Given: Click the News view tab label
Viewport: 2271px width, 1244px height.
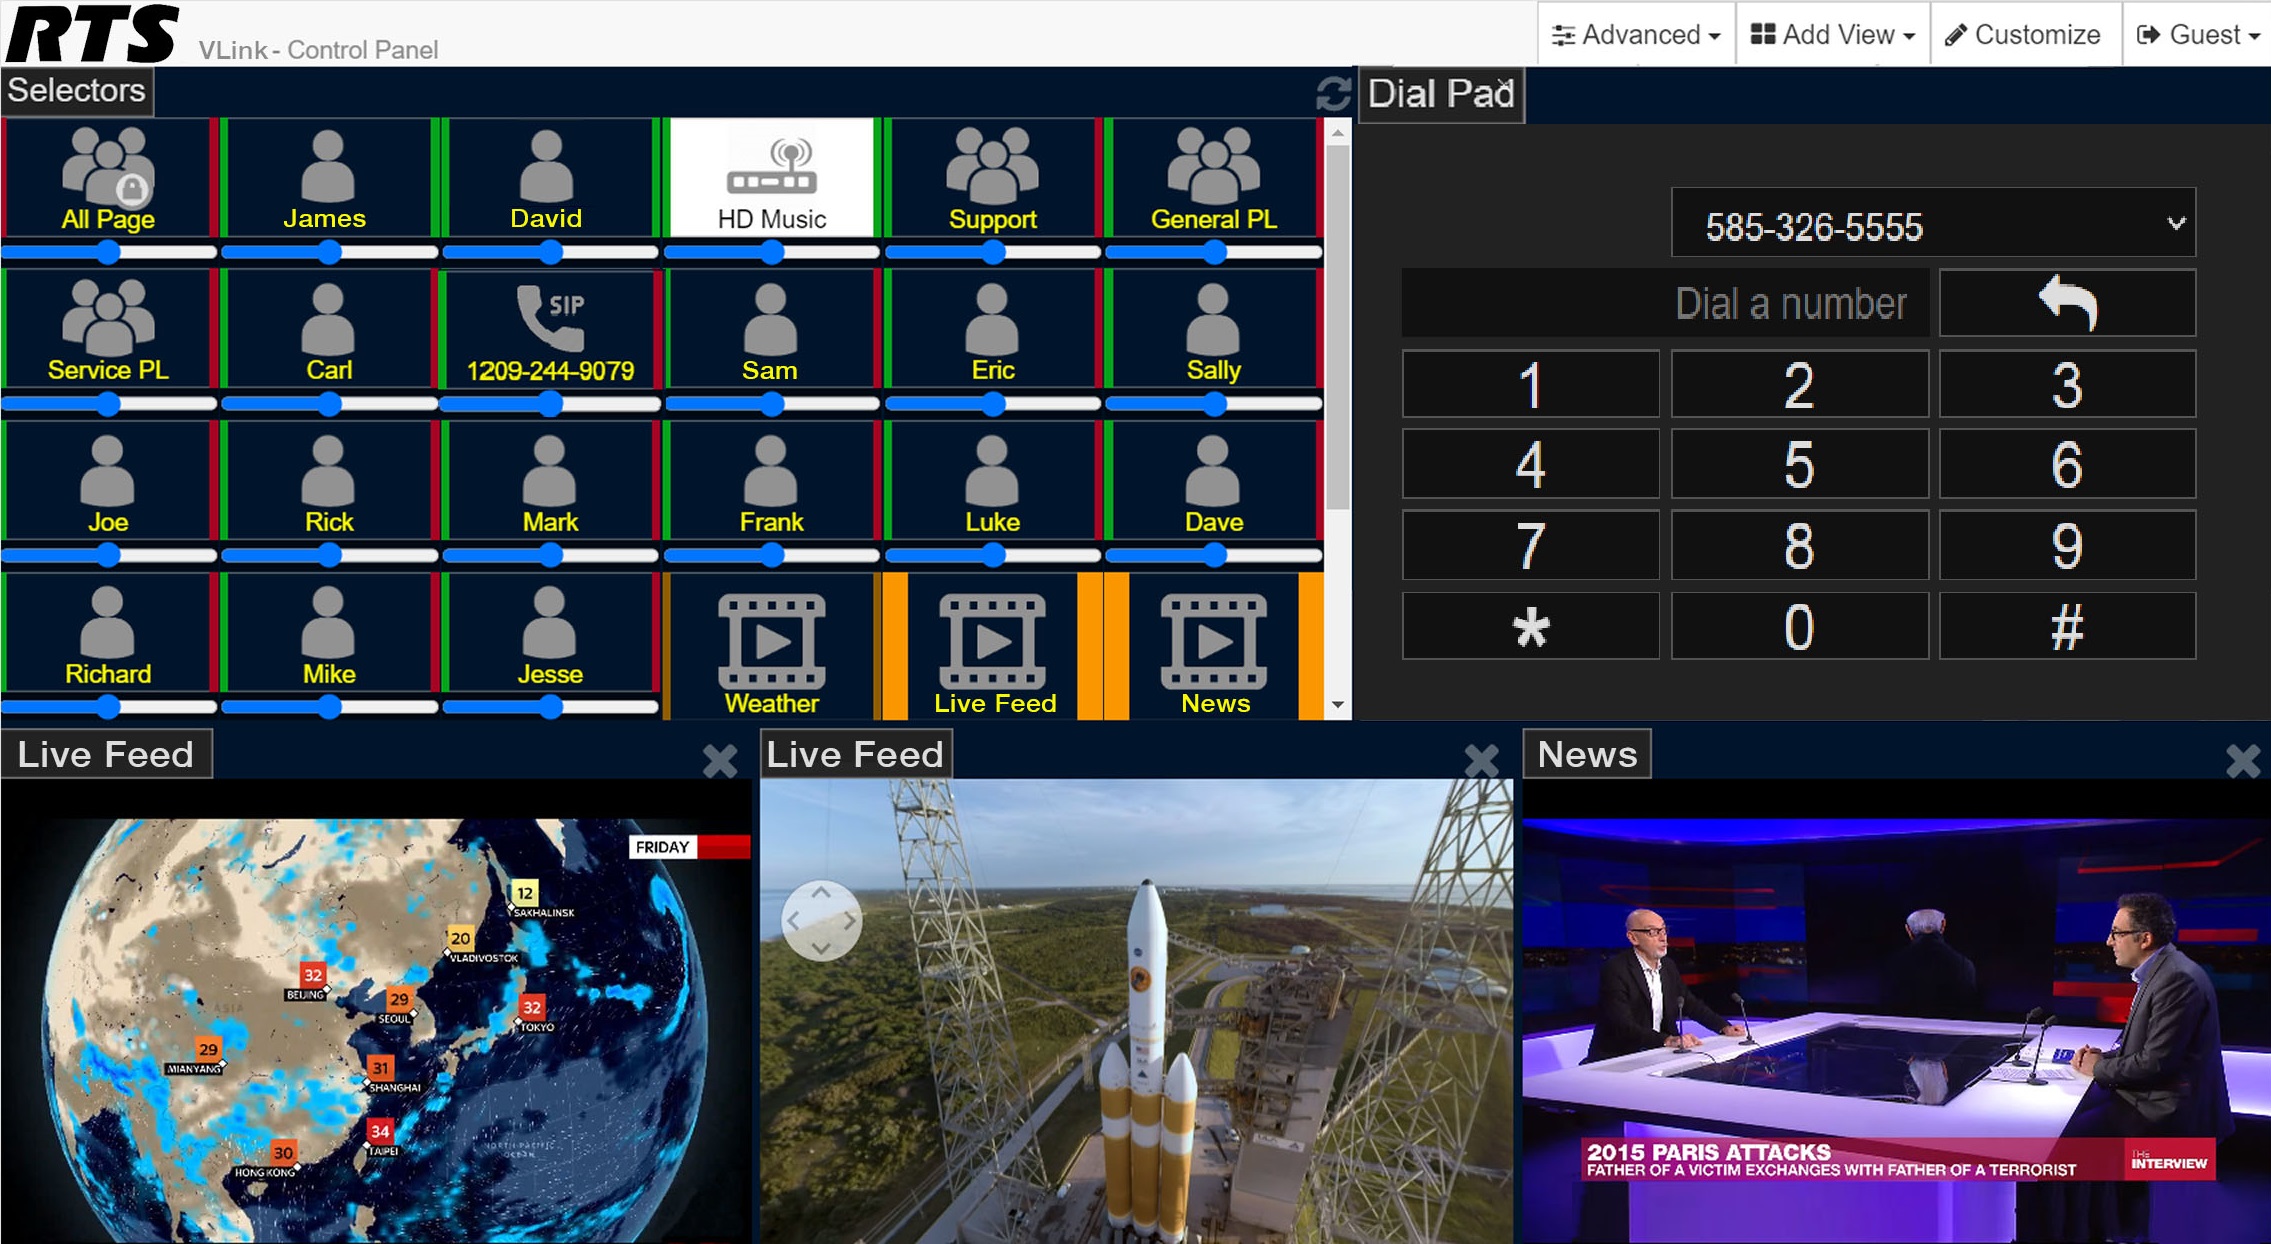Looking at the screenshot, I should click(x=1587, y=754).
